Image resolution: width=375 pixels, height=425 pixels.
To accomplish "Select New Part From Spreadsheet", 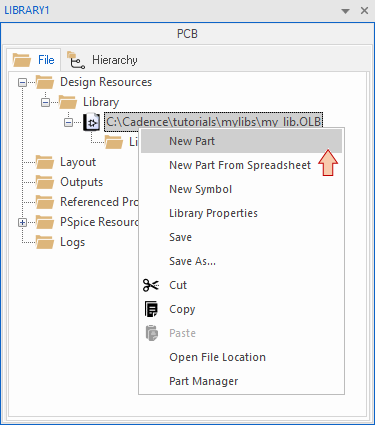I will click(241, 165).
